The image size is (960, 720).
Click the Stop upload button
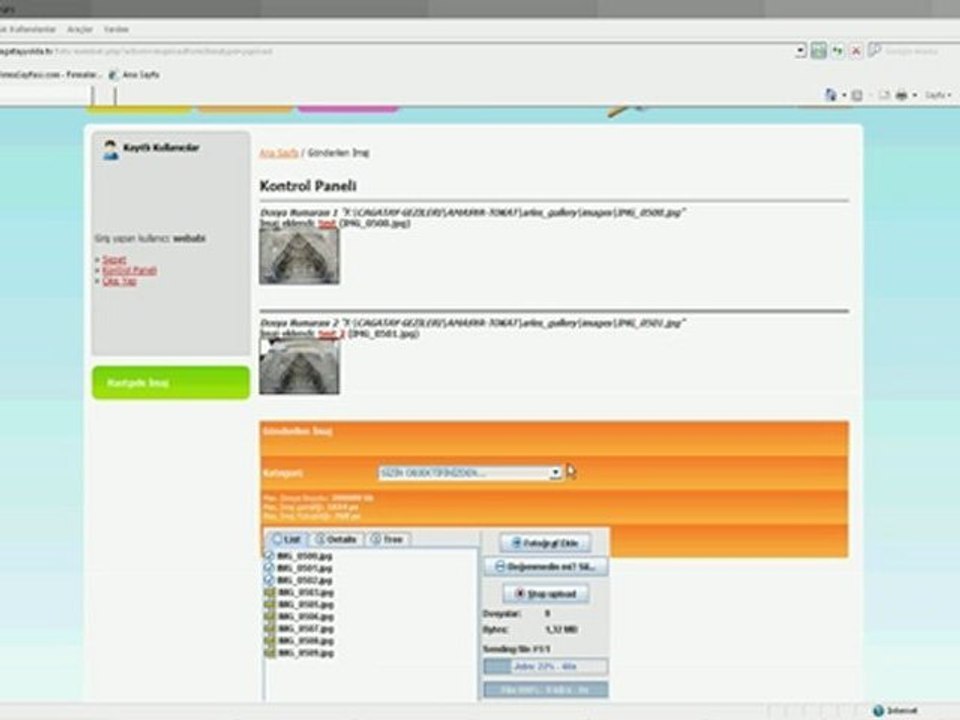tap(546, 593)
